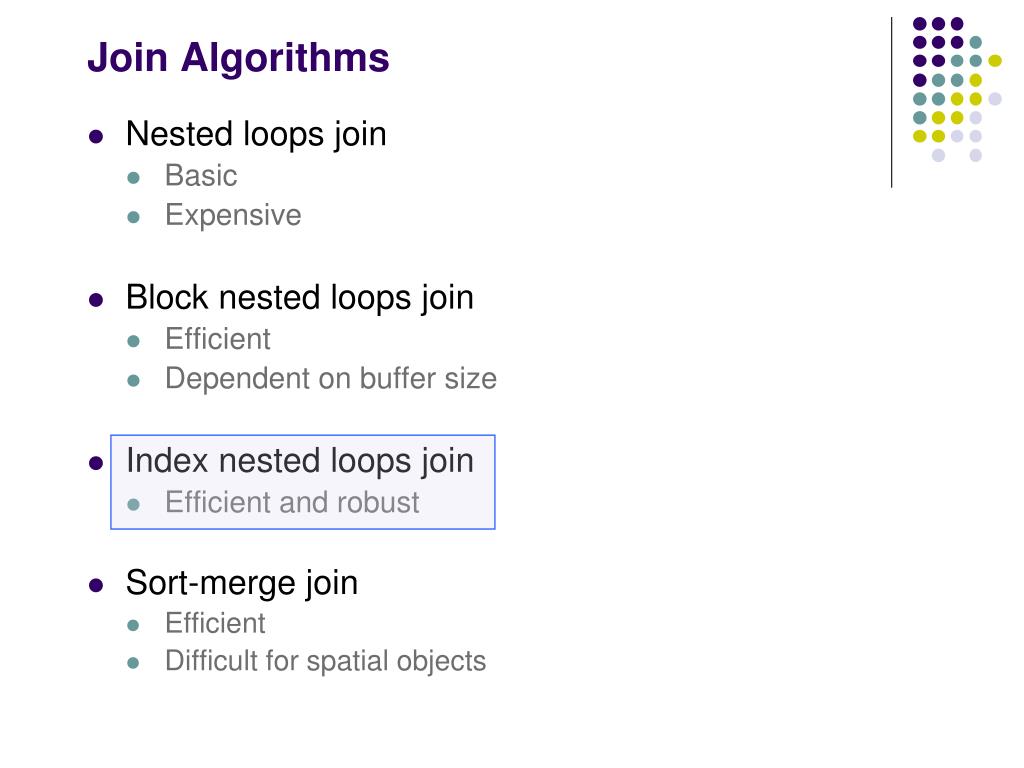Click Efficient under Sort-merge join
Image resolution: width=1024 pixels, height=768 pixels.
pos(216,623)
